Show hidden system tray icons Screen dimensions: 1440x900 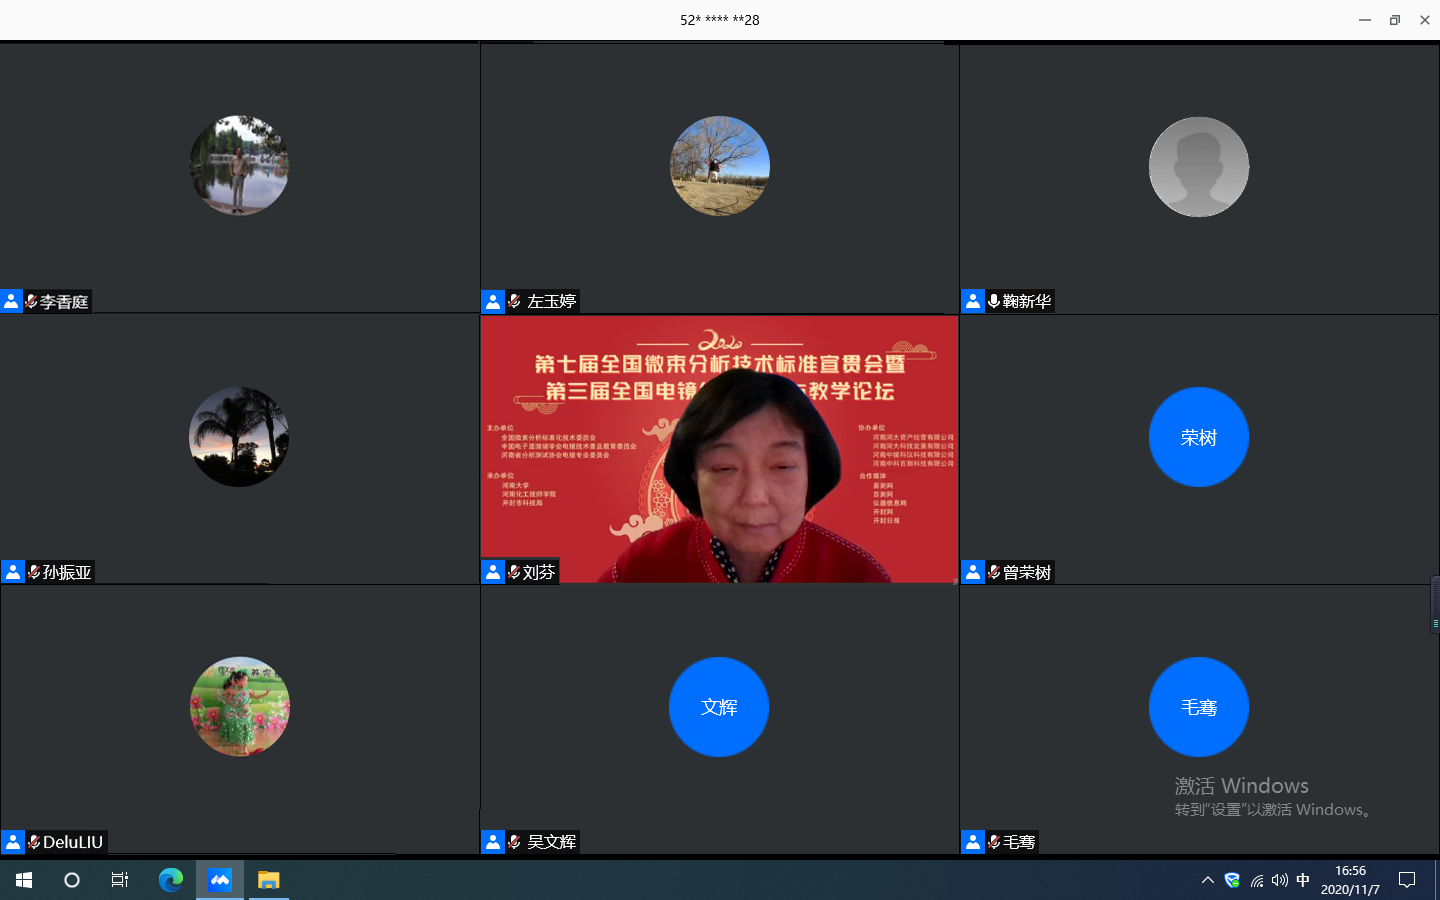[1207, 880]
